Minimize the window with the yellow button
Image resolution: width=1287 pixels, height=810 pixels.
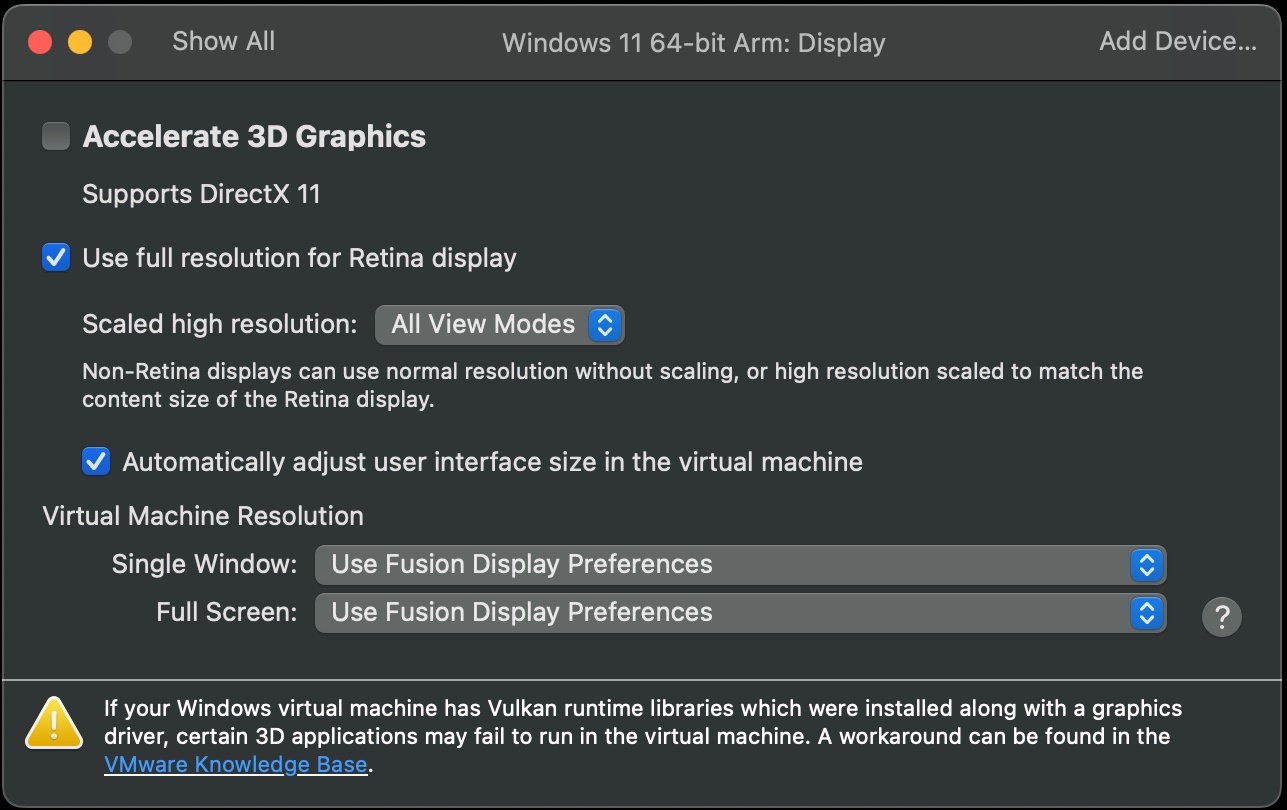(x=80, y=42)
